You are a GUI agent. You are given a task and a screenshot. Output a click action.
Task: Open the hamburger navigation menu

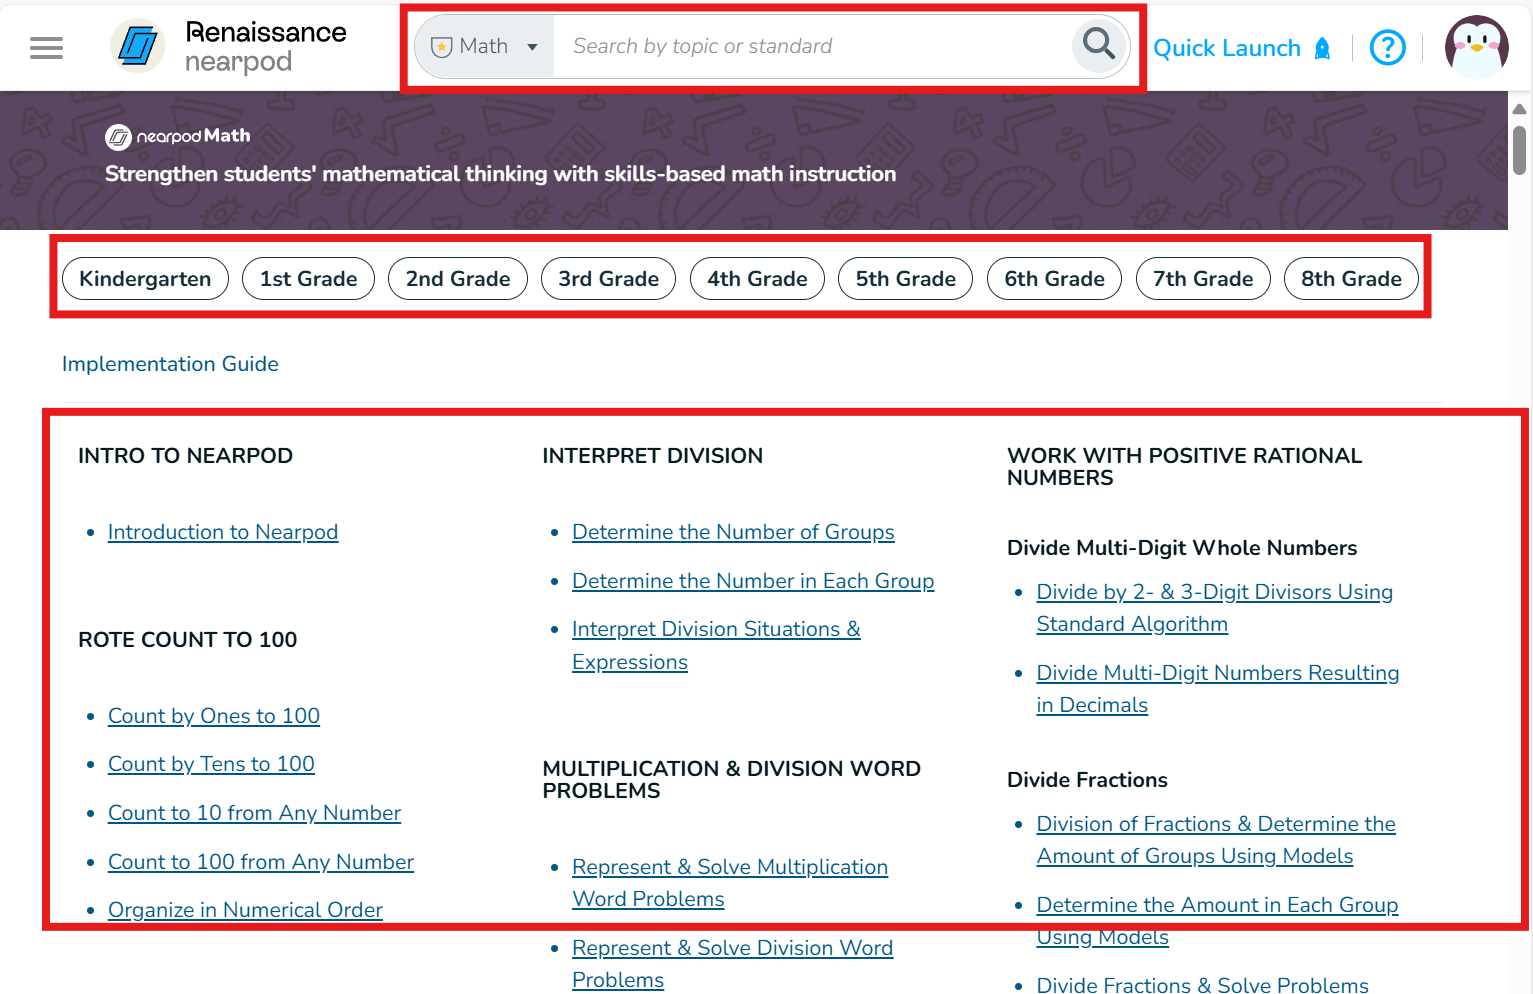[46, 47]
